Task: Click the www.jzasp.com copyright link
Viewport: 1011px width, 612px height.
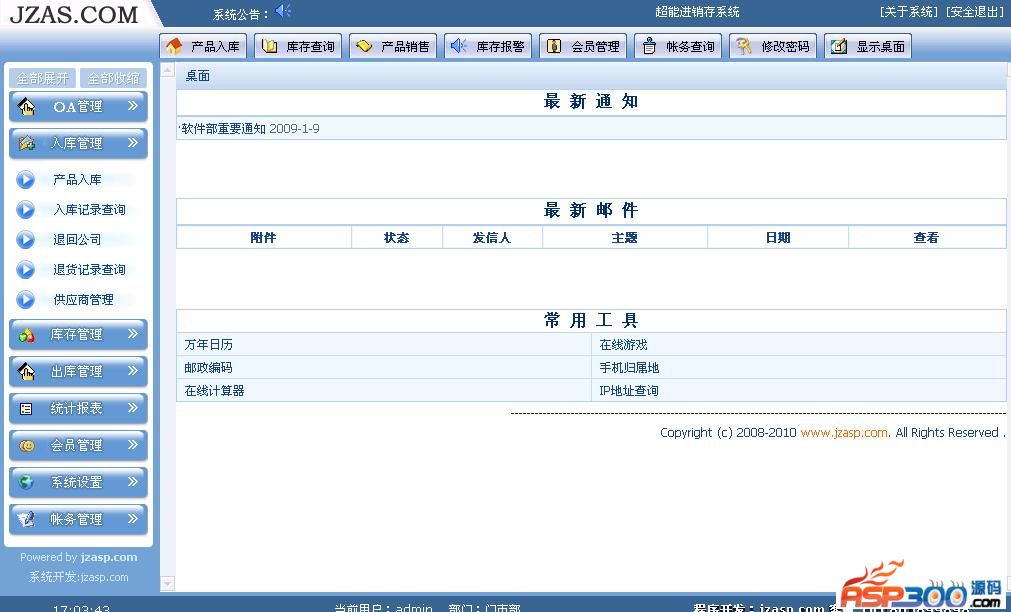Action: 844,433
